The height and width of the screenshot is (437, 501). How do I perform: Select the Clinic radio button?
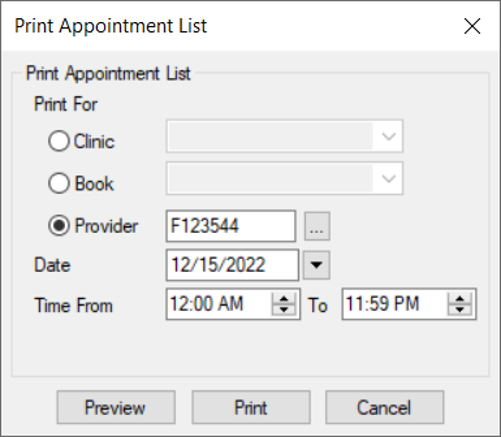59,141
